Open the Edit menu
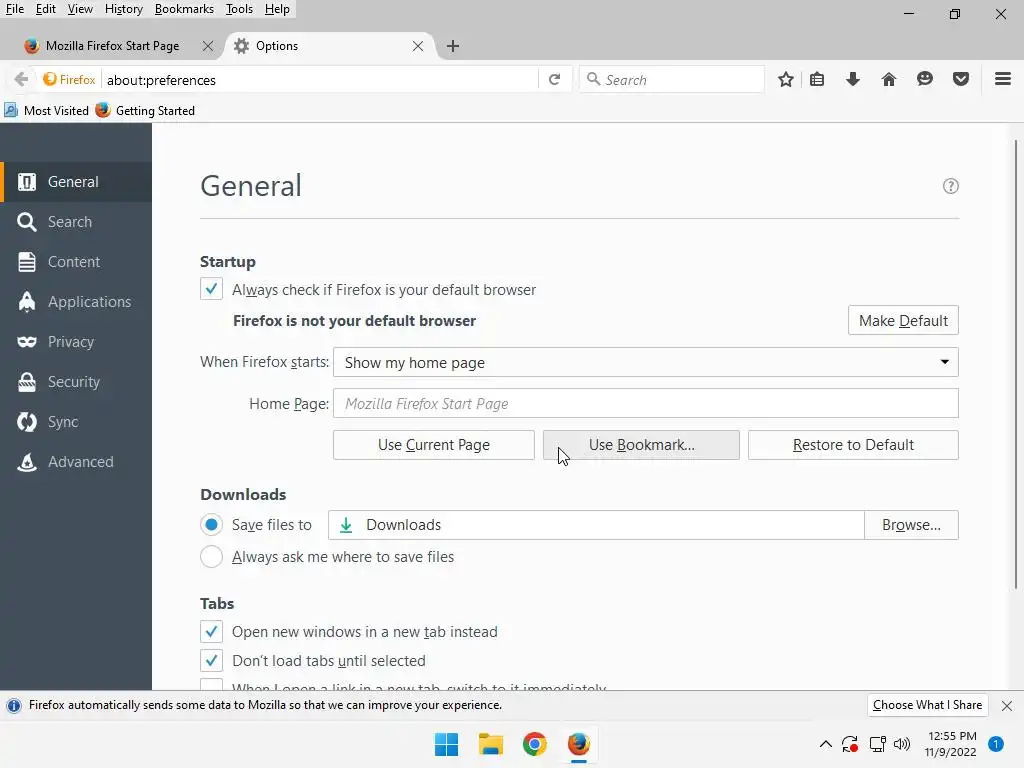This screenshot has width=1024, height=768. click(45, 9)
